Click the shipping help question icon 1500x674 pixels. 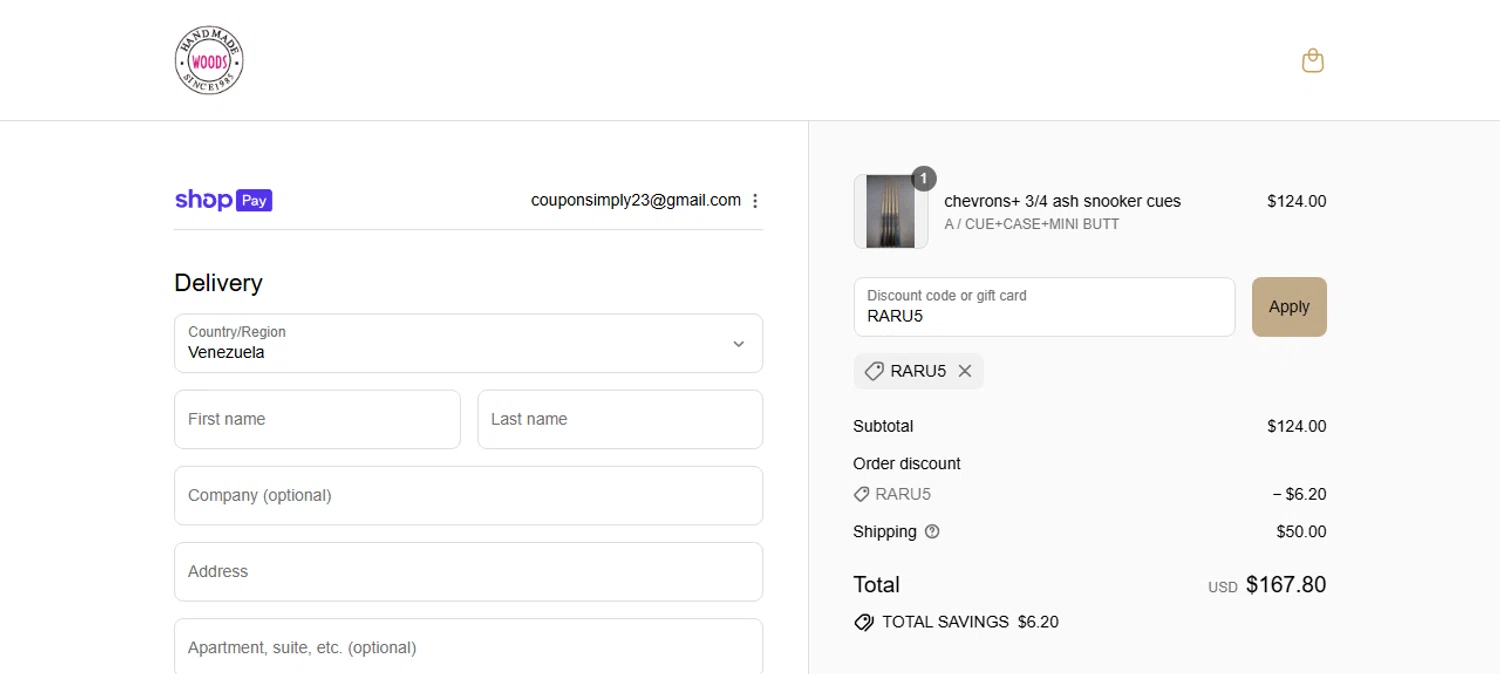click(932, 532)
